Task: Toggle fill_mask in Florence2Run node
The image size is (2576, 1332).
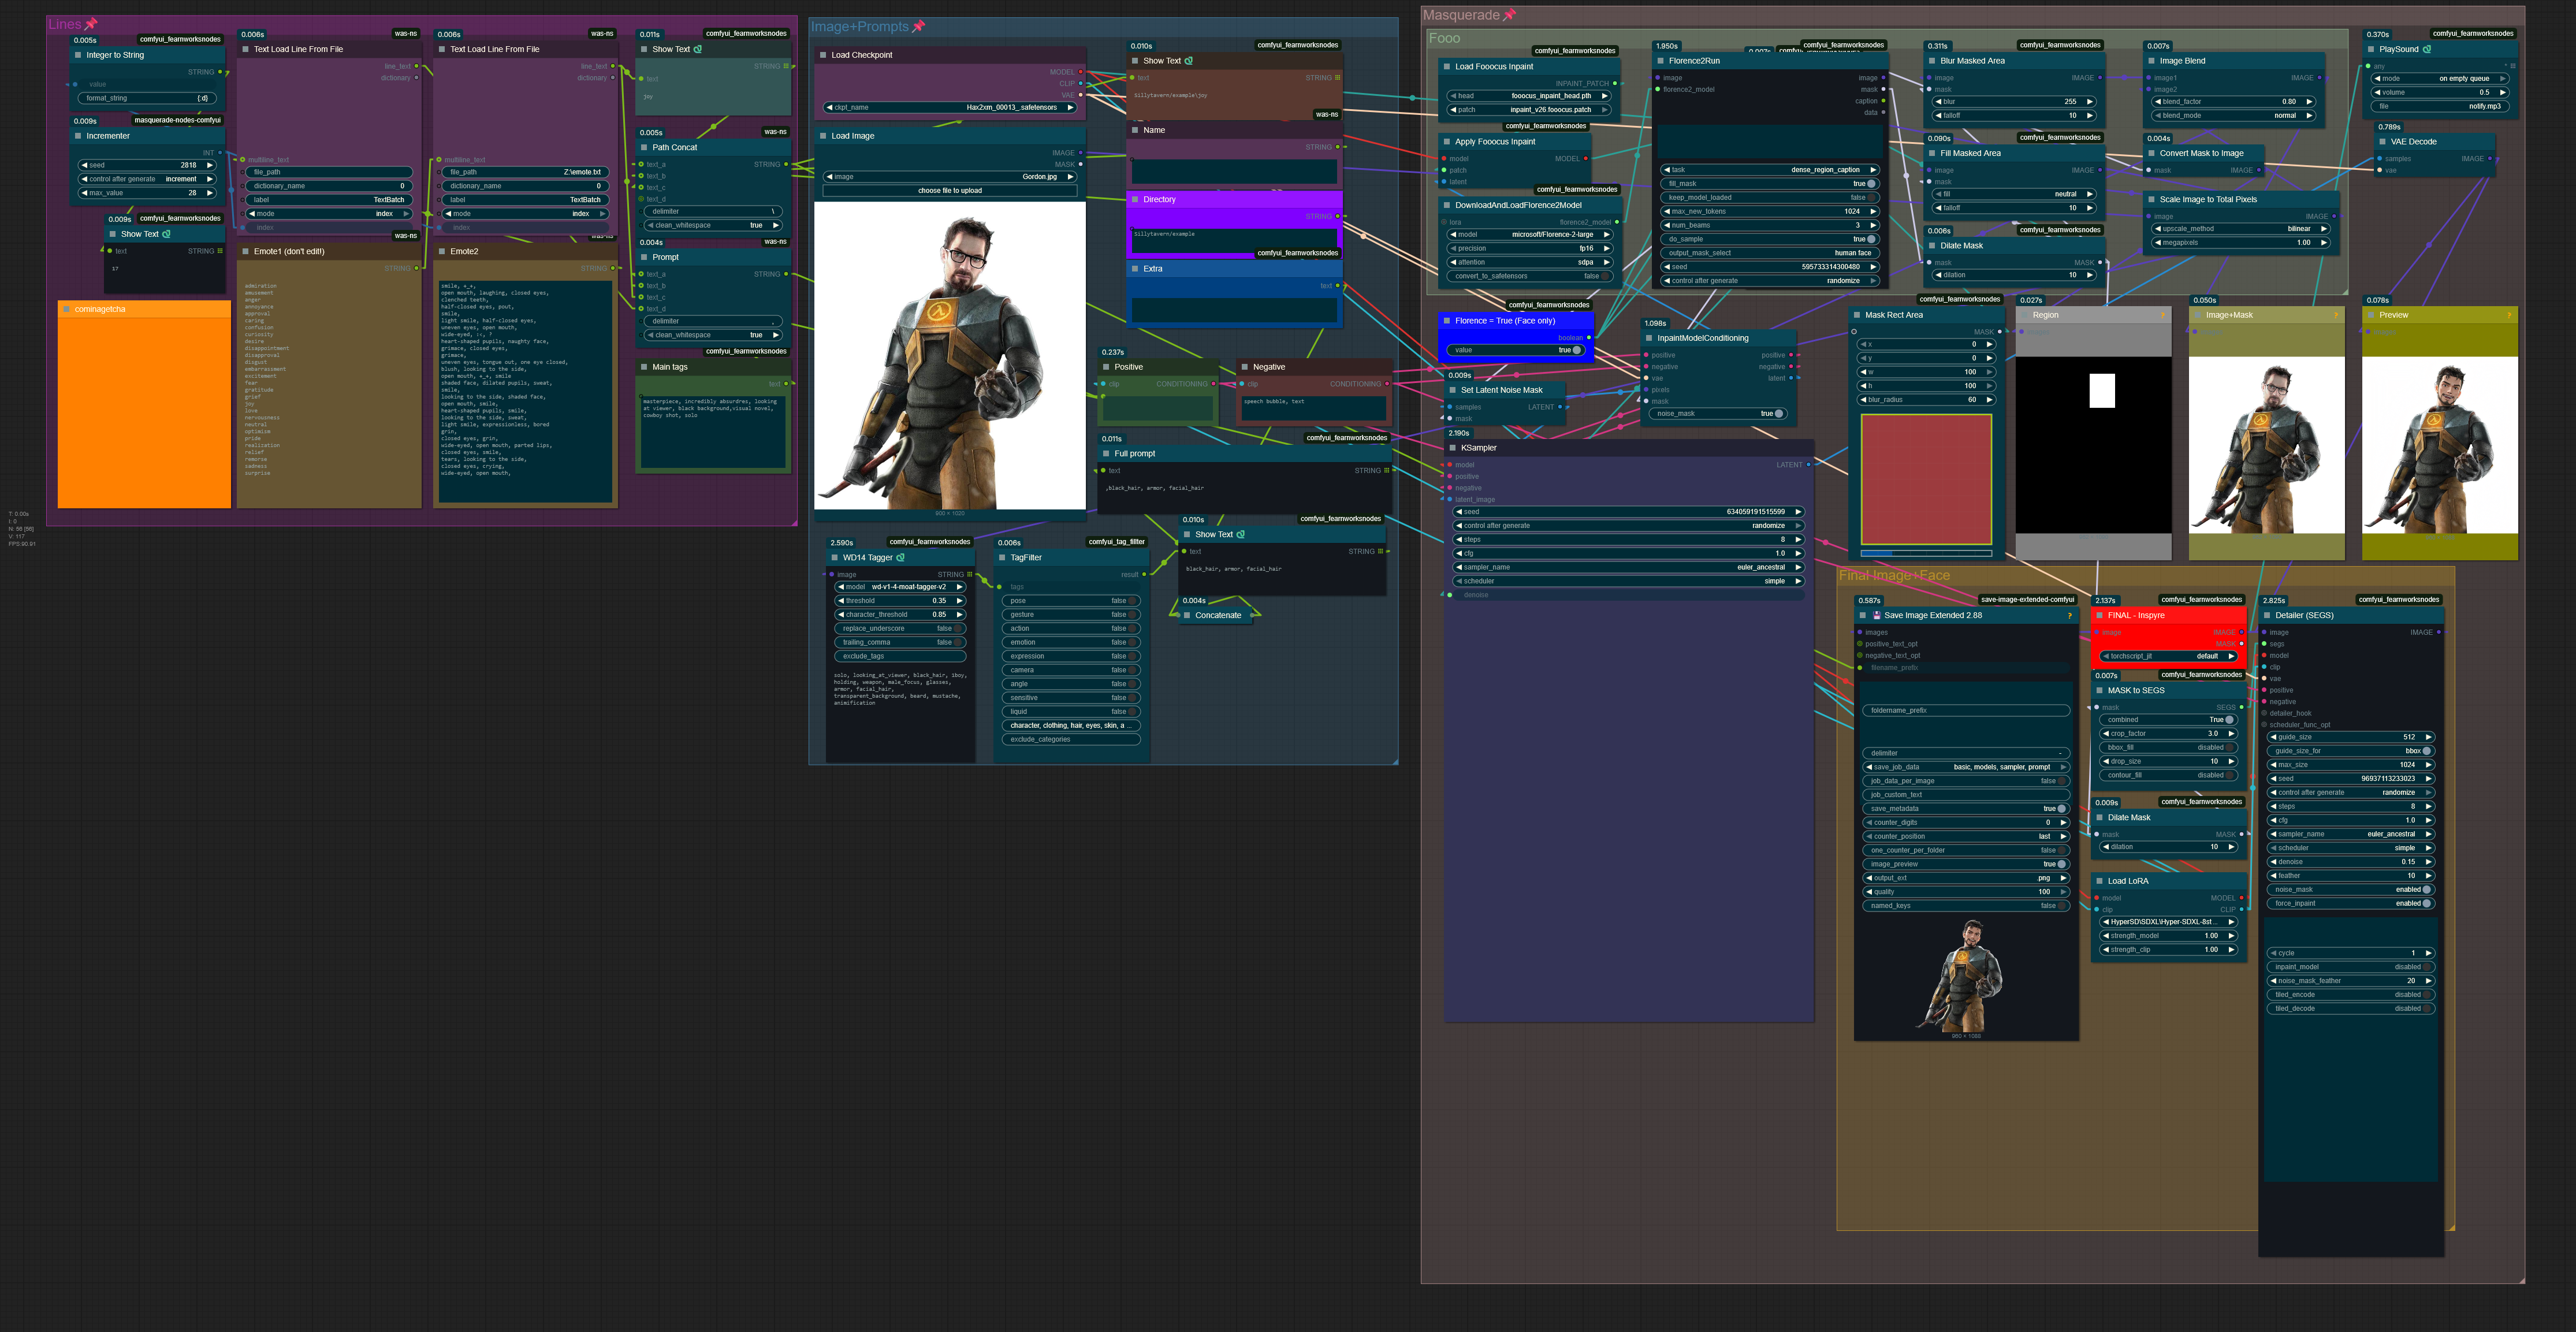Action: click(x=1870, y=184)
